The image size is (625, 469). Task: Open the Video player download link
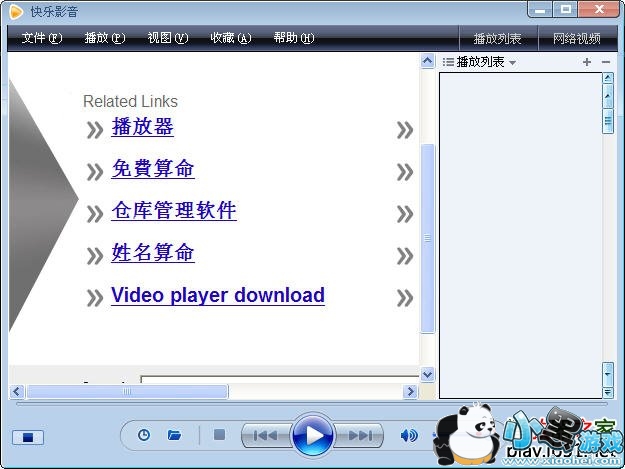218,296
